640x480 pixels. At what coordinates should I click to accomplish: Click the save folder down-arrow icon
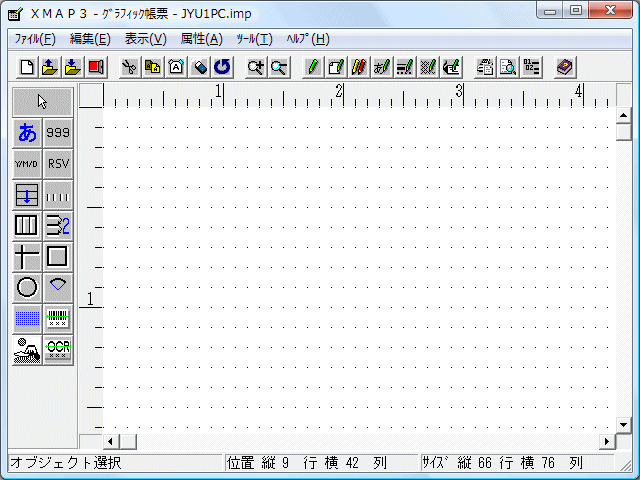pos(72,67)
